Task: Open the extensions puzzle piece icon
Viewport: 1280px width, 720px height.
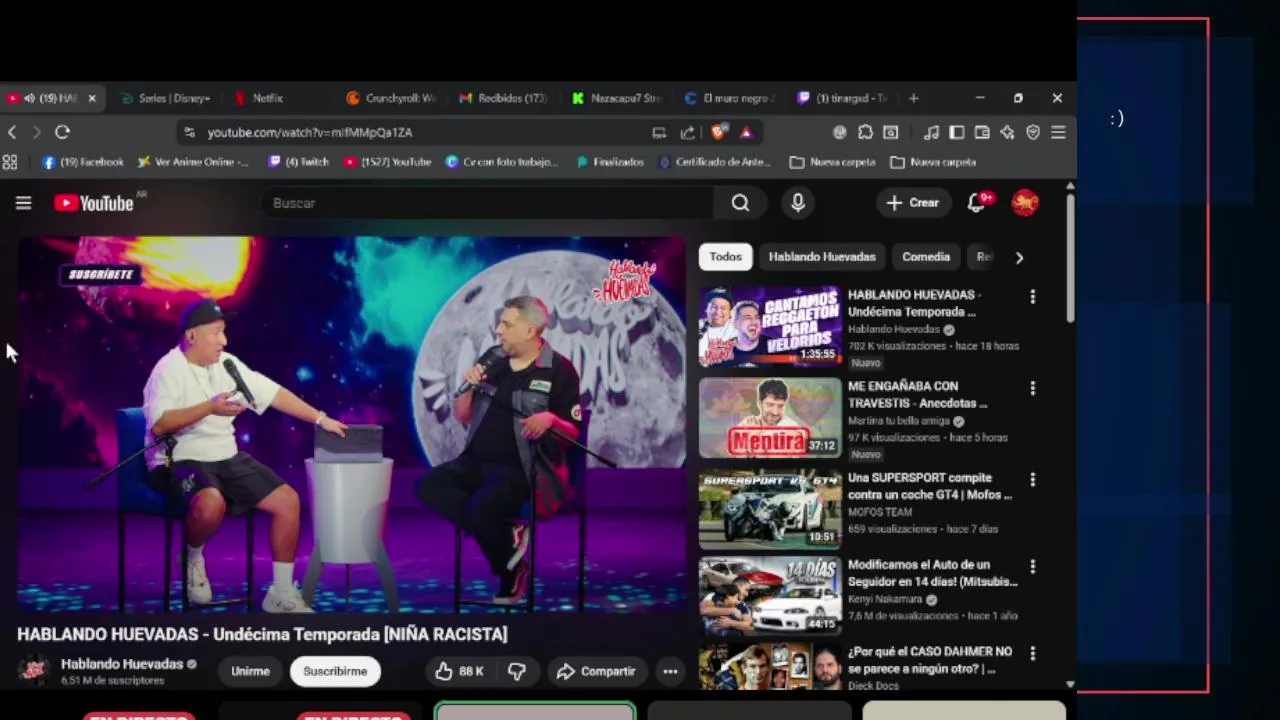Action: 865,132
